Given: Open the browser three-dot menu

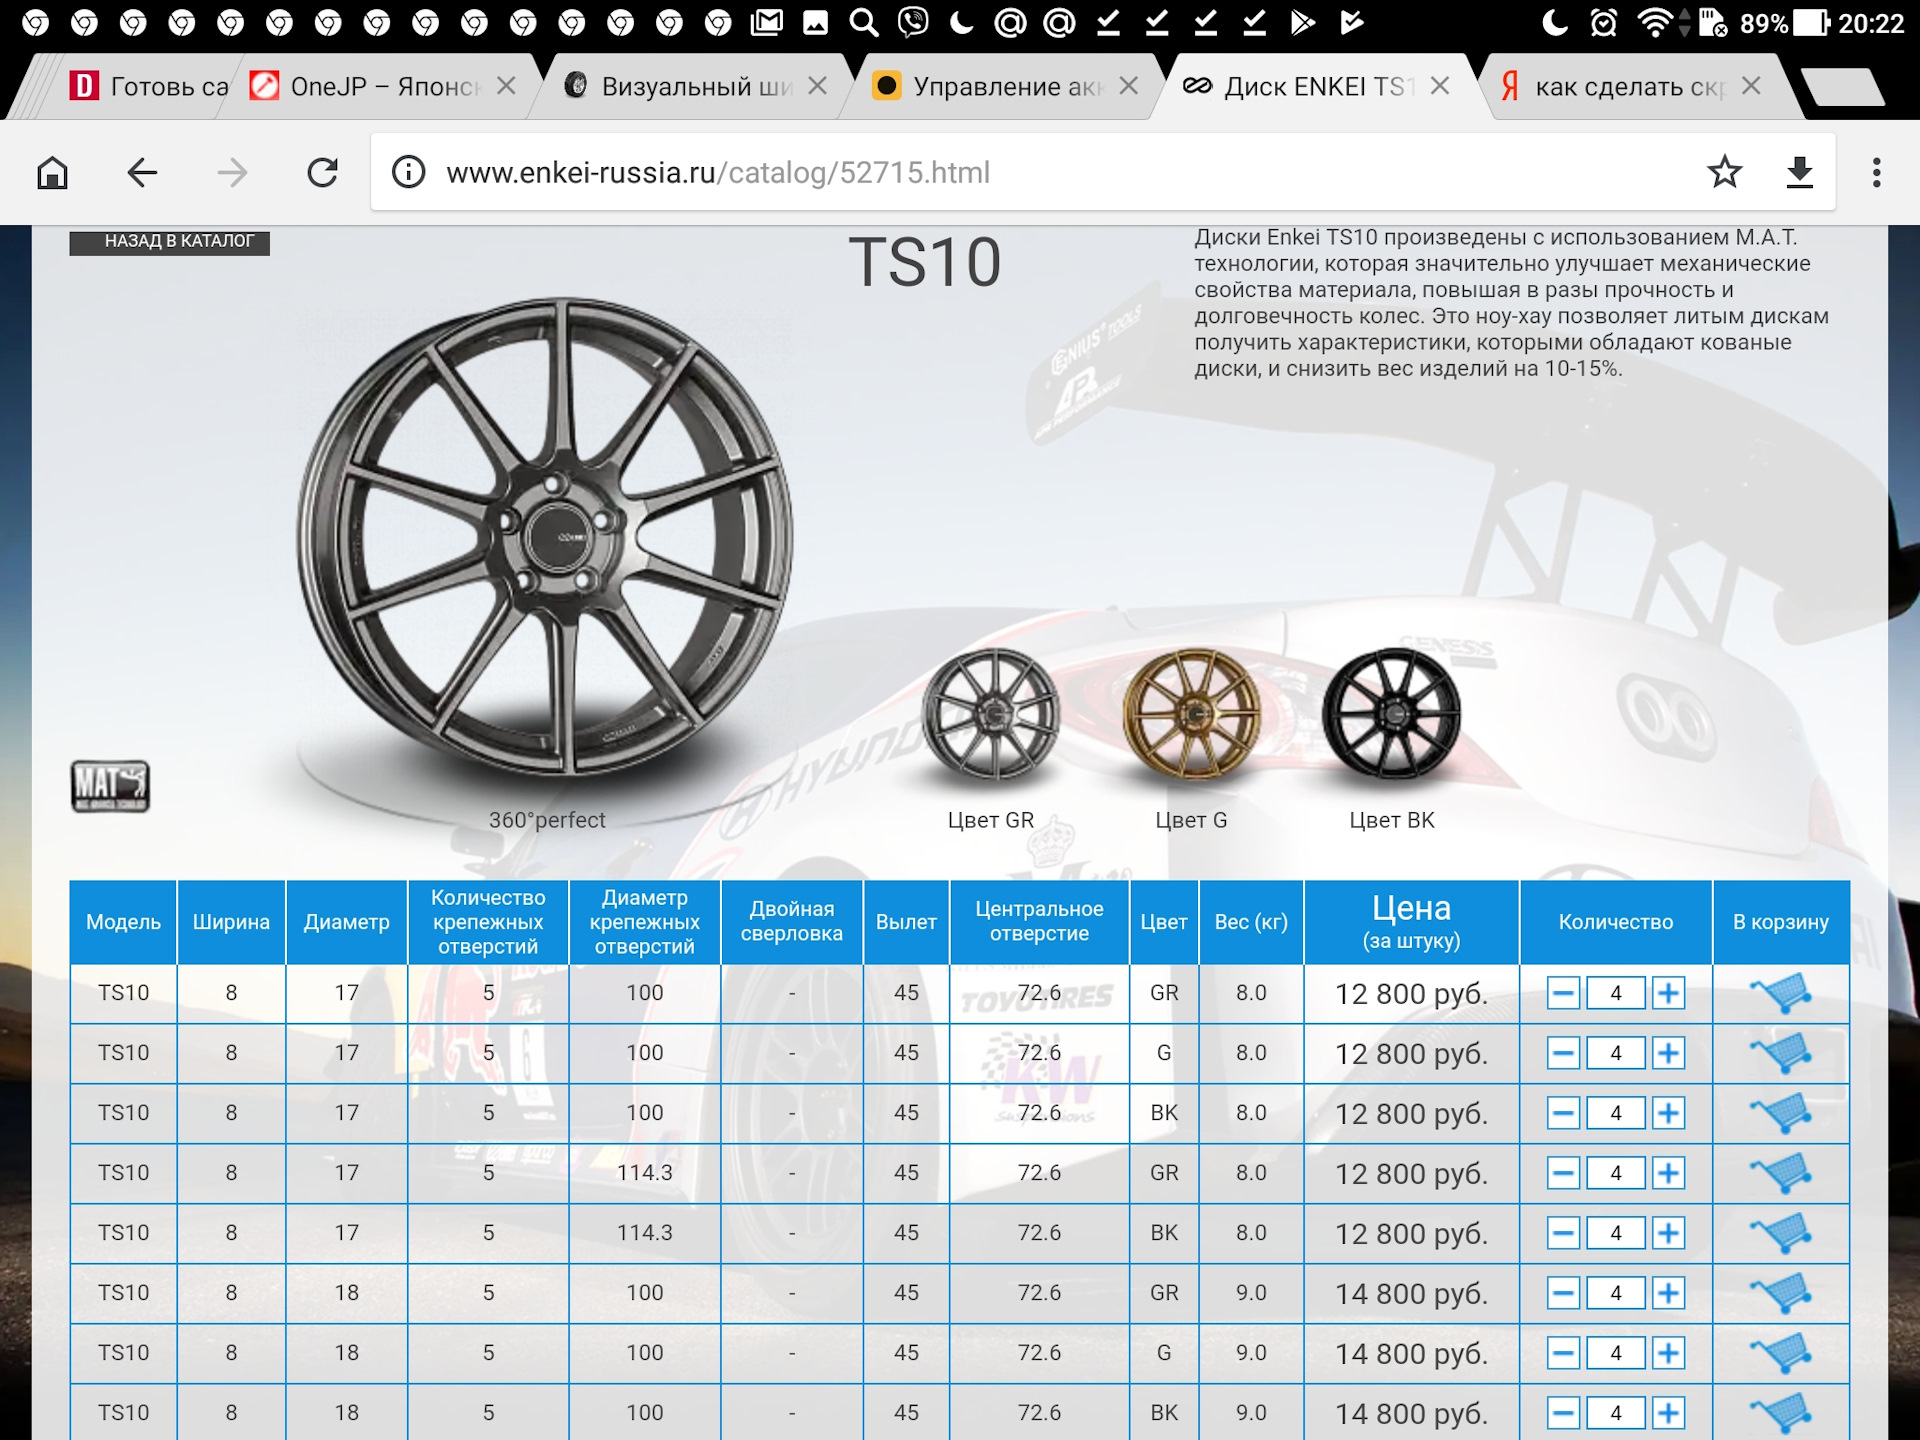Looking at the screenshot, I should (x=1876, y=172).
